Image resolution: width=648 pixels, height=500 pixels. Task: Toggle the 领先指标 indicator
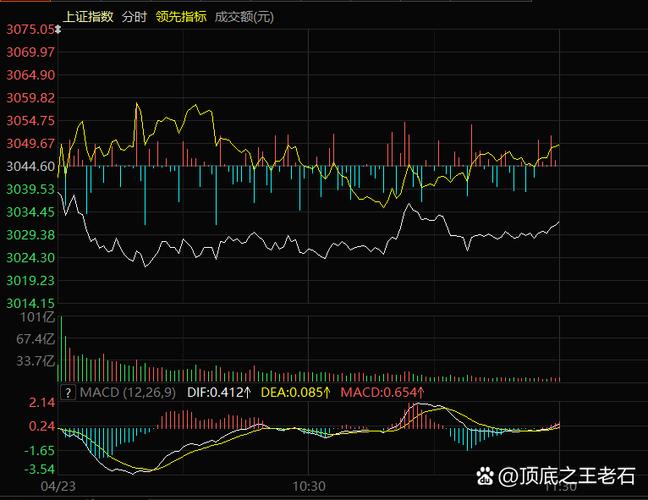coord(181,17)
